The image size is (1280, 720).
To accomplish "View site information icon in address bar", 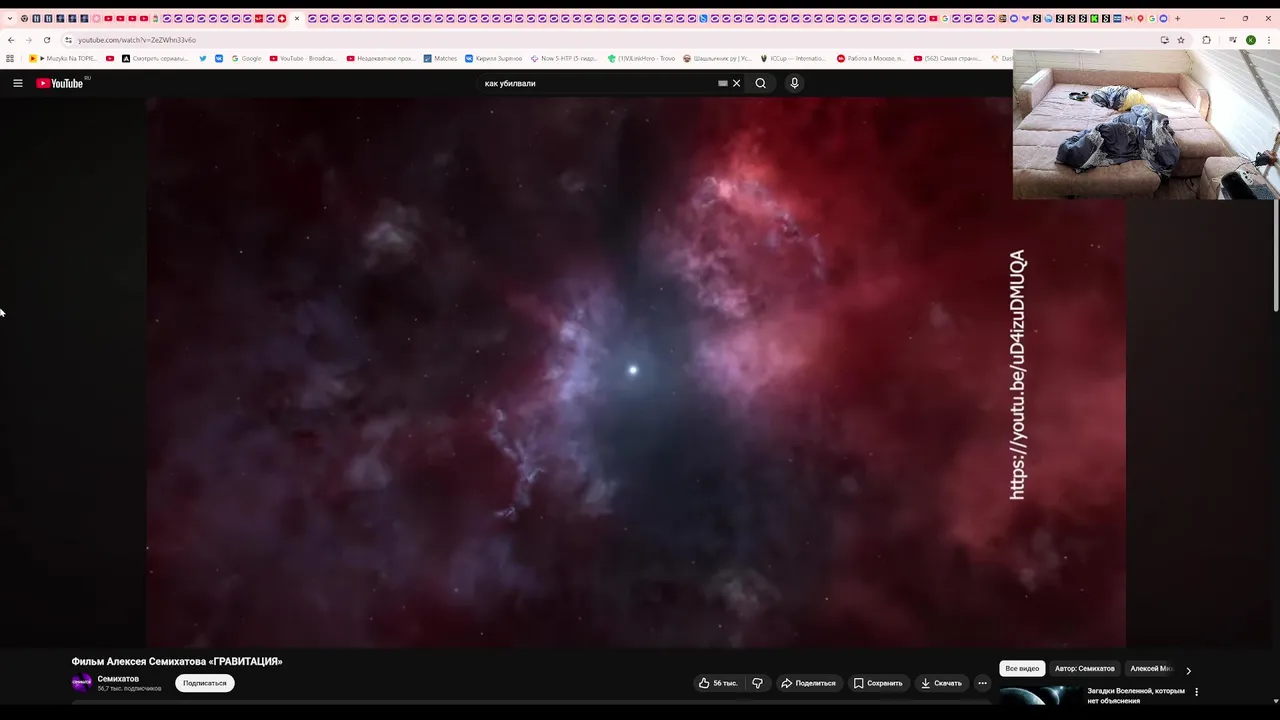I will [x=68, y=40].
